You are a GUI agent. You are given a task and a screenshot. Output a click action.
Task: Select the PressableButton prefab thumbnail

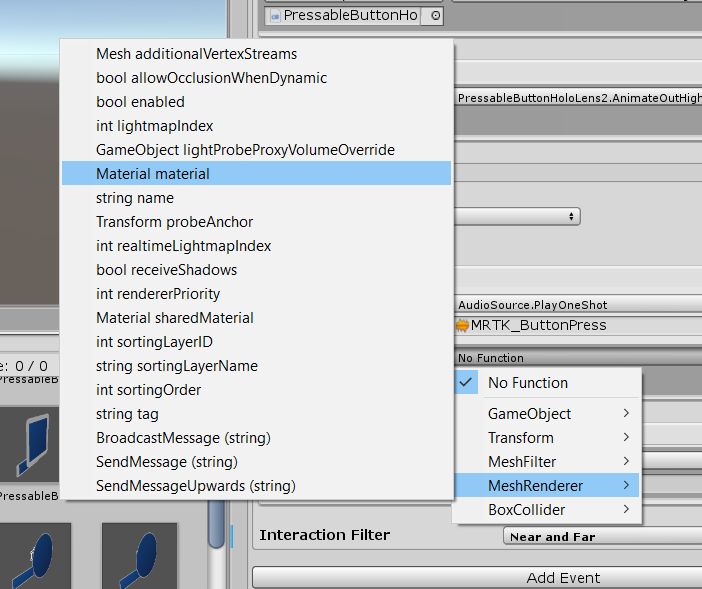(x=30, y=447)
